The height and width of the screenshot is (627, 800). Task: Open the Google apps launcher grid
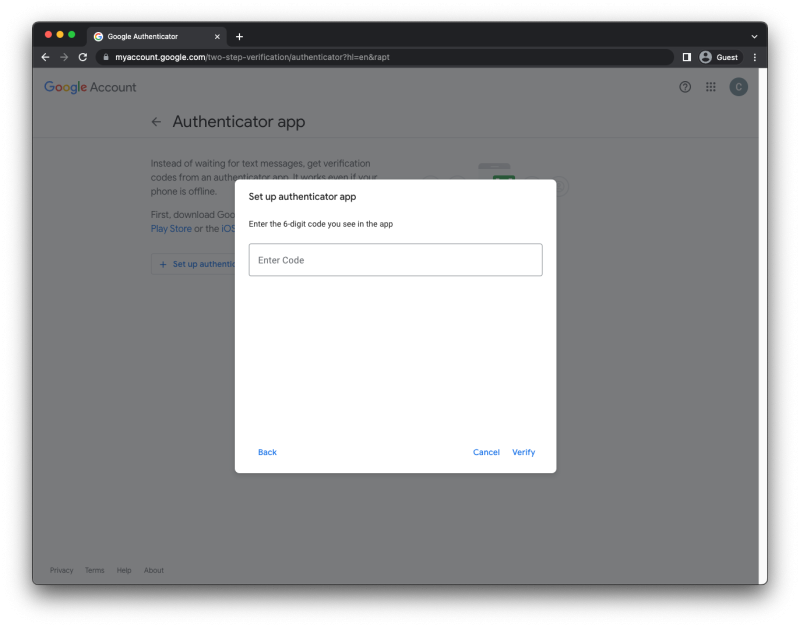click(x=710, y=87)
